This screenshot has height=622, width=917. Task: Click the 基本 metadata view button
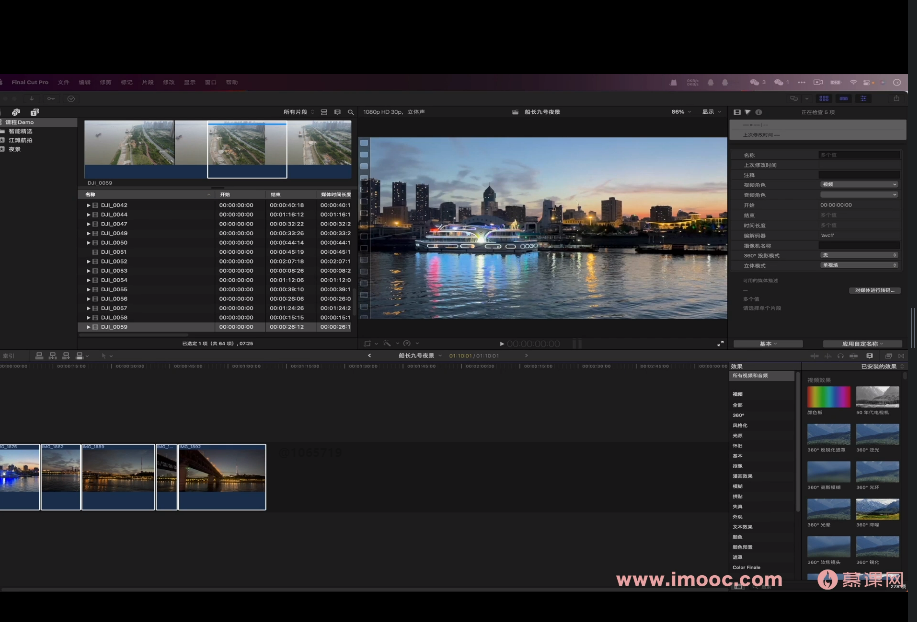click(x=768, y=343)
